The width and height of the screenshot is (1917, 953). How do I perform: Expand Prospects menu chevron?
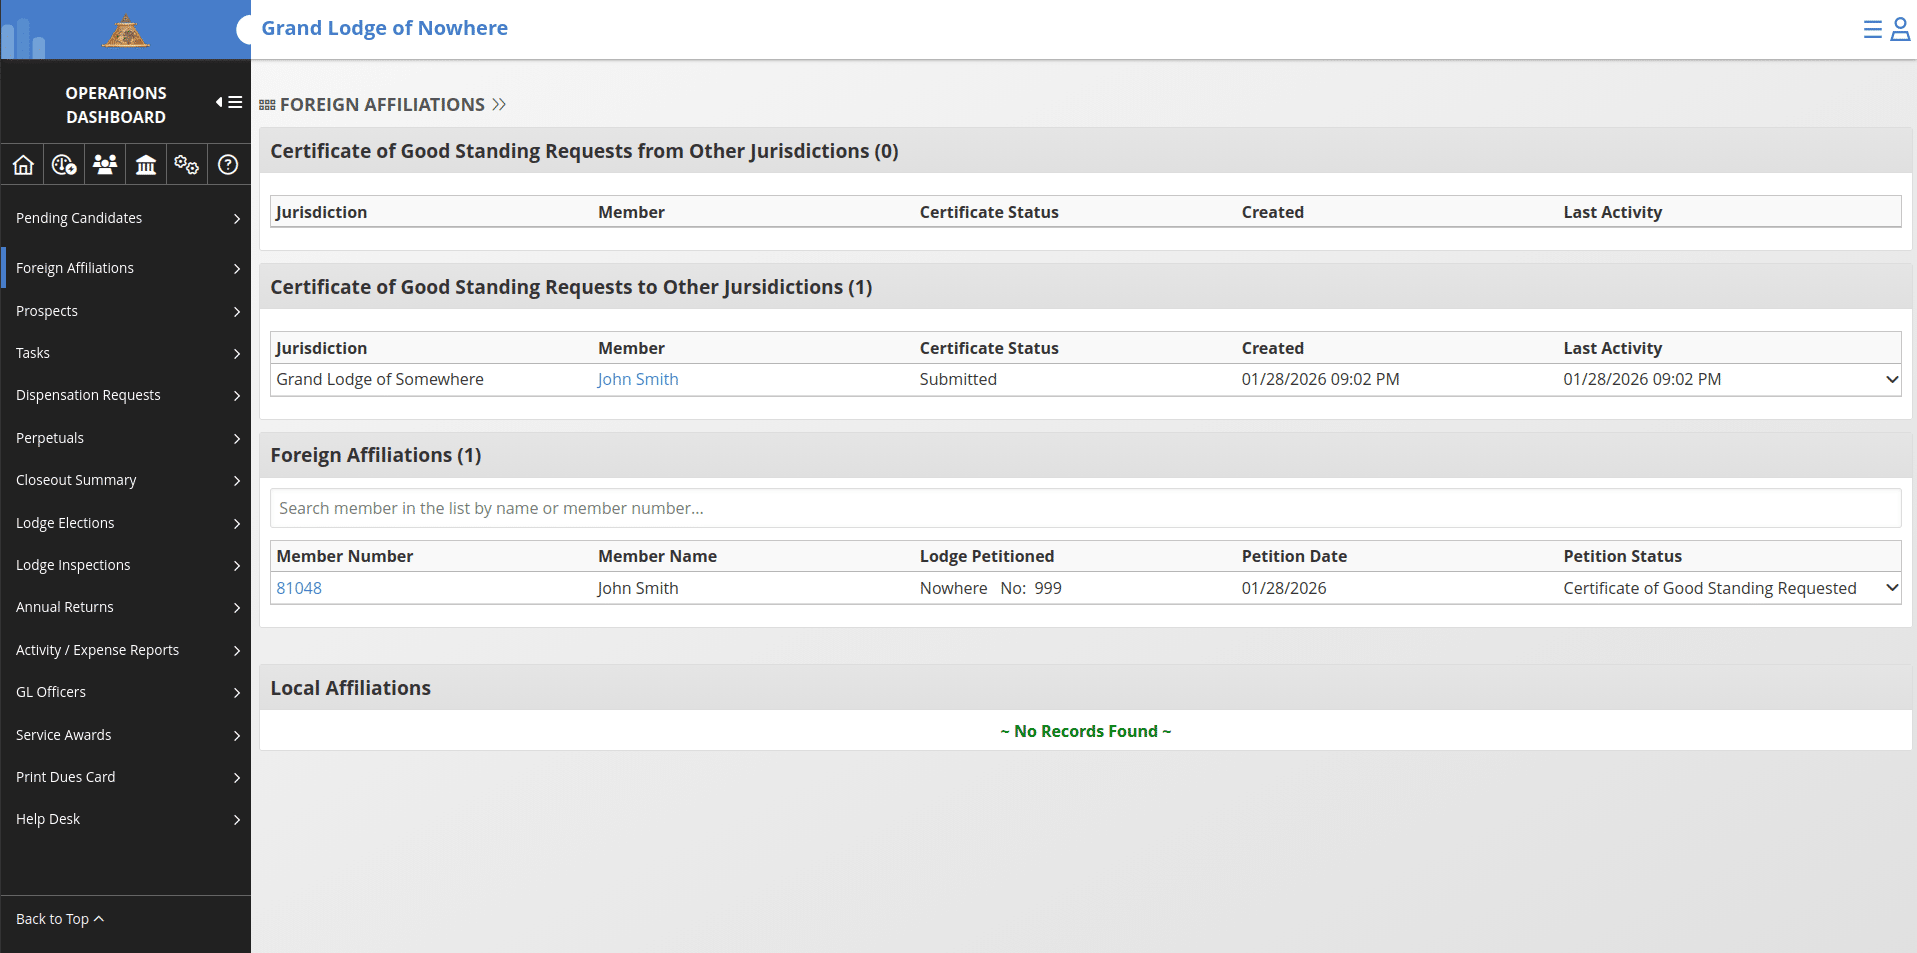tap(237, 311)
